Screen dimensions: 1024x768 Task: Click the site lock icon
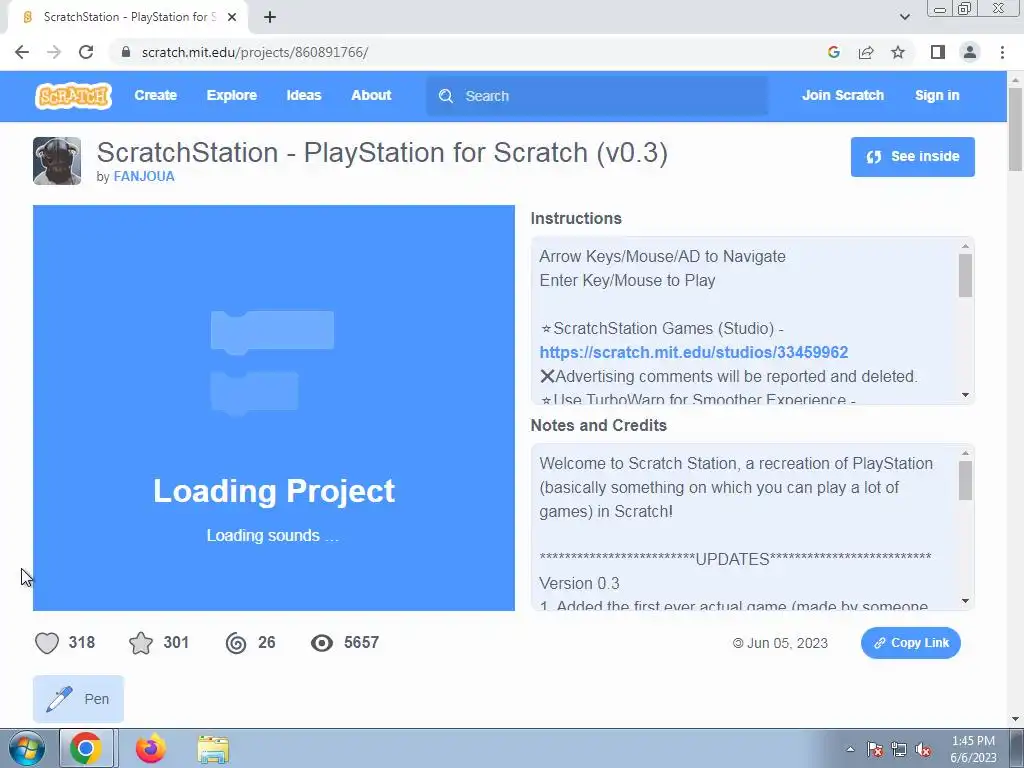(126, 52)
